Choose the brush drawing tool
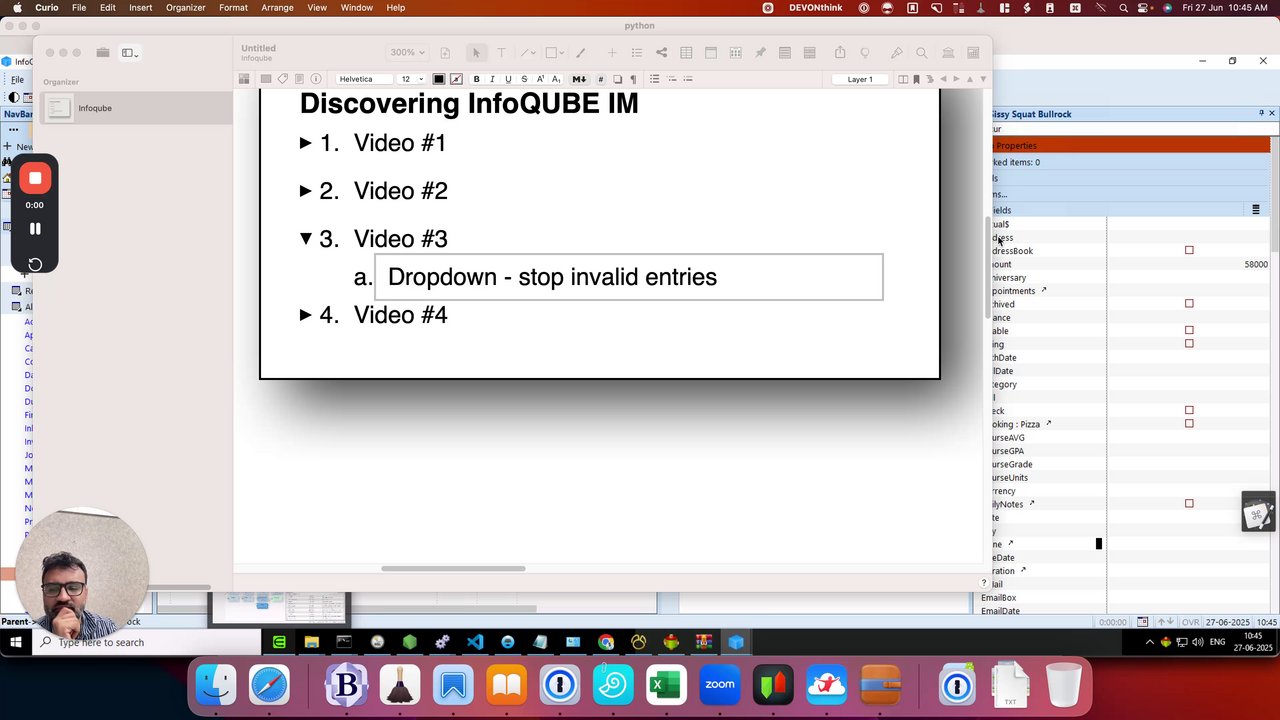This screenshot has width=1280, height=720. click(581, 53)
